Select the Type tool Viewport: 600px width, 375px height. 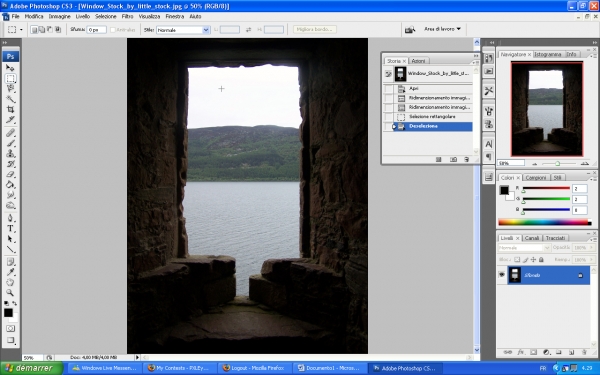click(x=10, y=228)
